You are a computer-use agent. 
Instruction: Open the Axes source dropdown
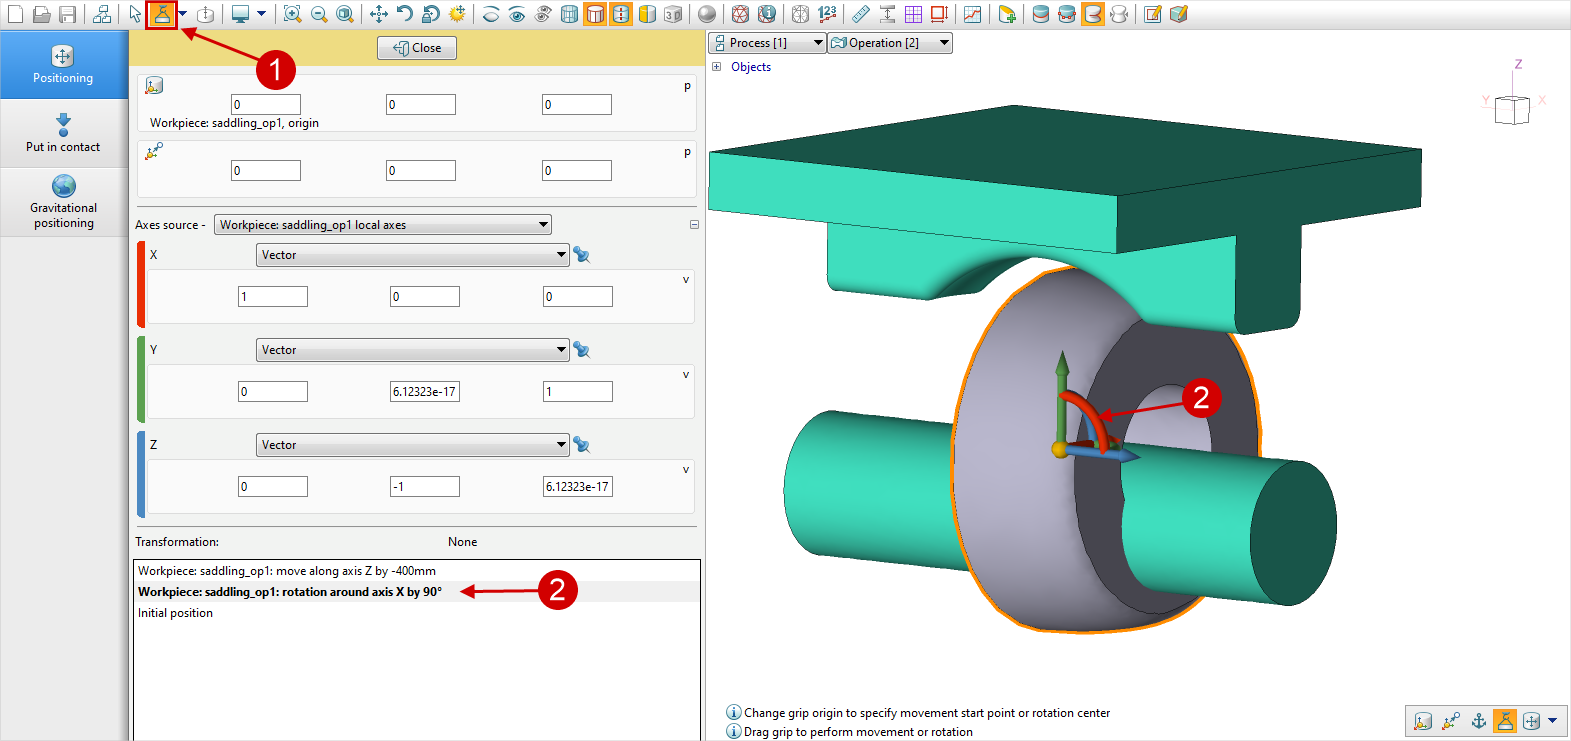point(383,225)
